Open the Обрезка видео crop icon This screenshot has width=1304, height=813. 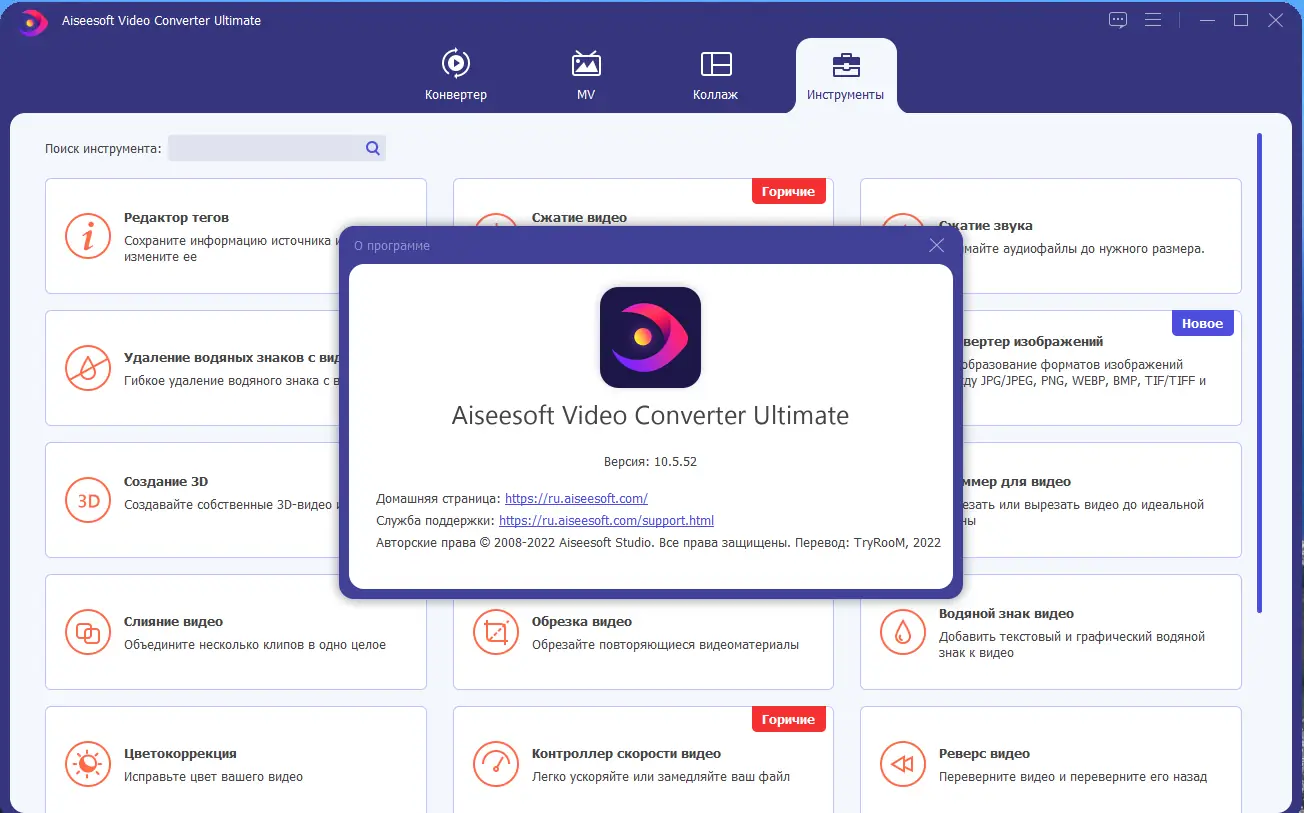pyautogui.click(x=496, y=632)
